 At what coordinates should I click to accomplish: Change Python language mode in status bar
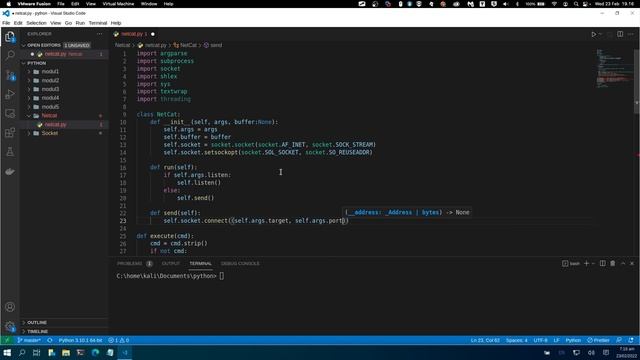click(573, 340)
